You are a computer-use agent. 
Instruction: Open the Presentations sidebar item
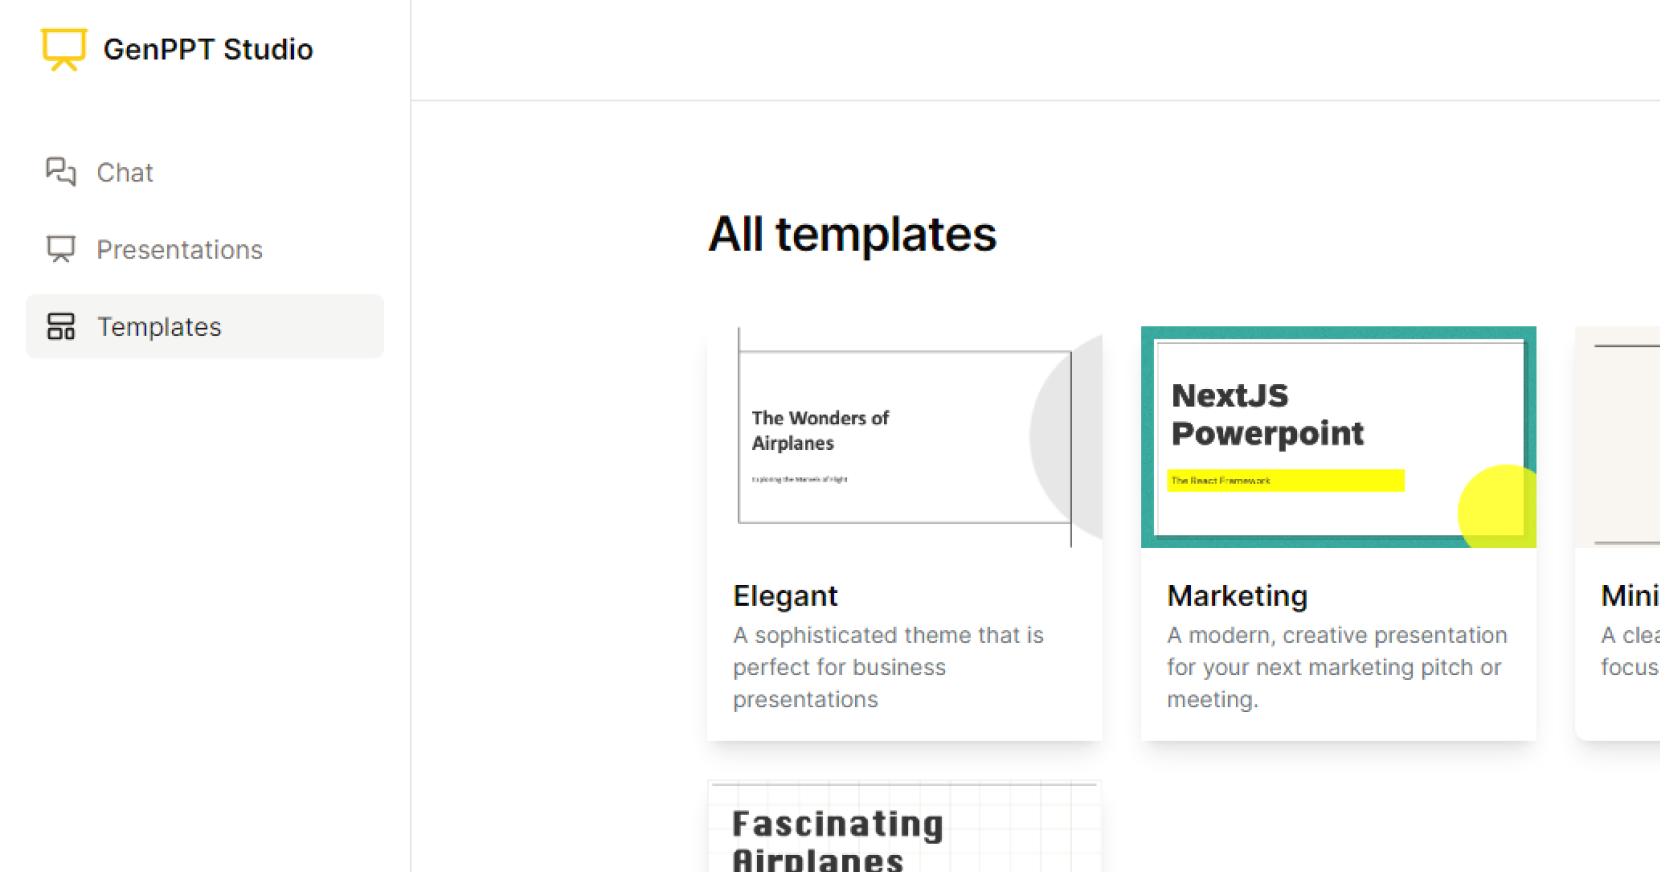pyautogui.click(x=204, y=249)
